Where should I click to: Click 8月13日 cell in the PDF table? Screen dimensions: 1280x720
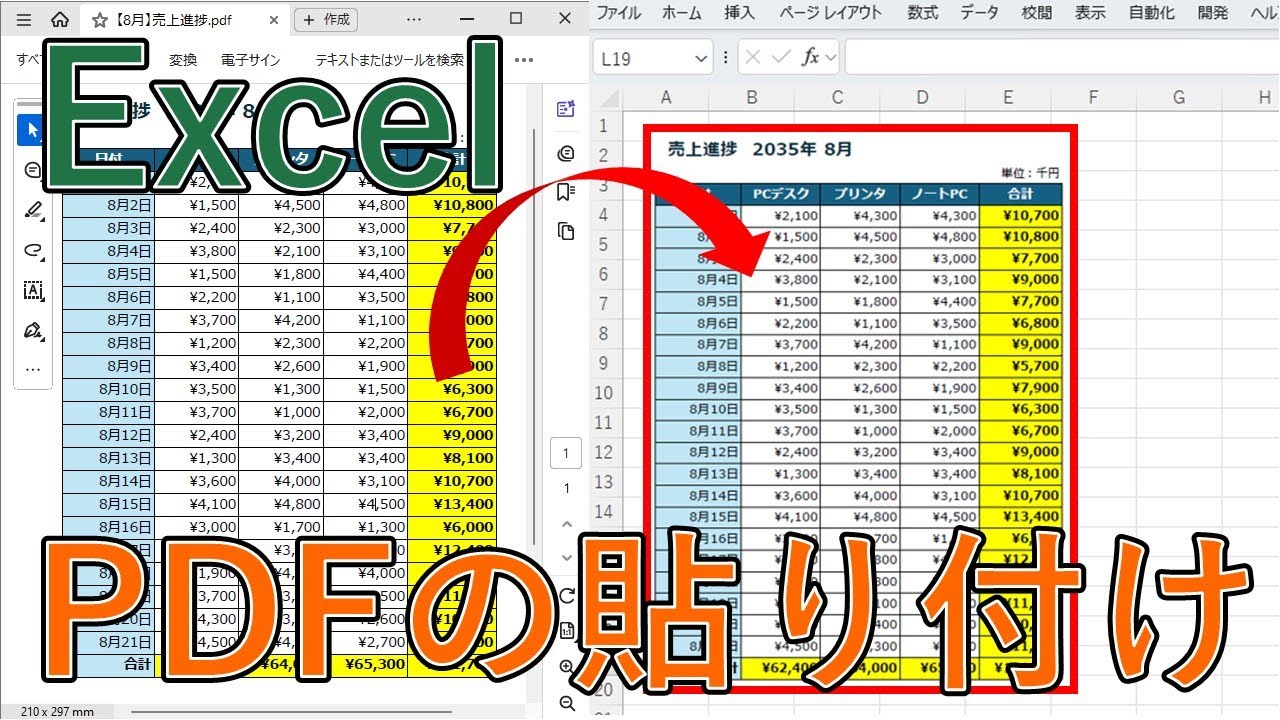pyautogui.click(x=109, y=458)
